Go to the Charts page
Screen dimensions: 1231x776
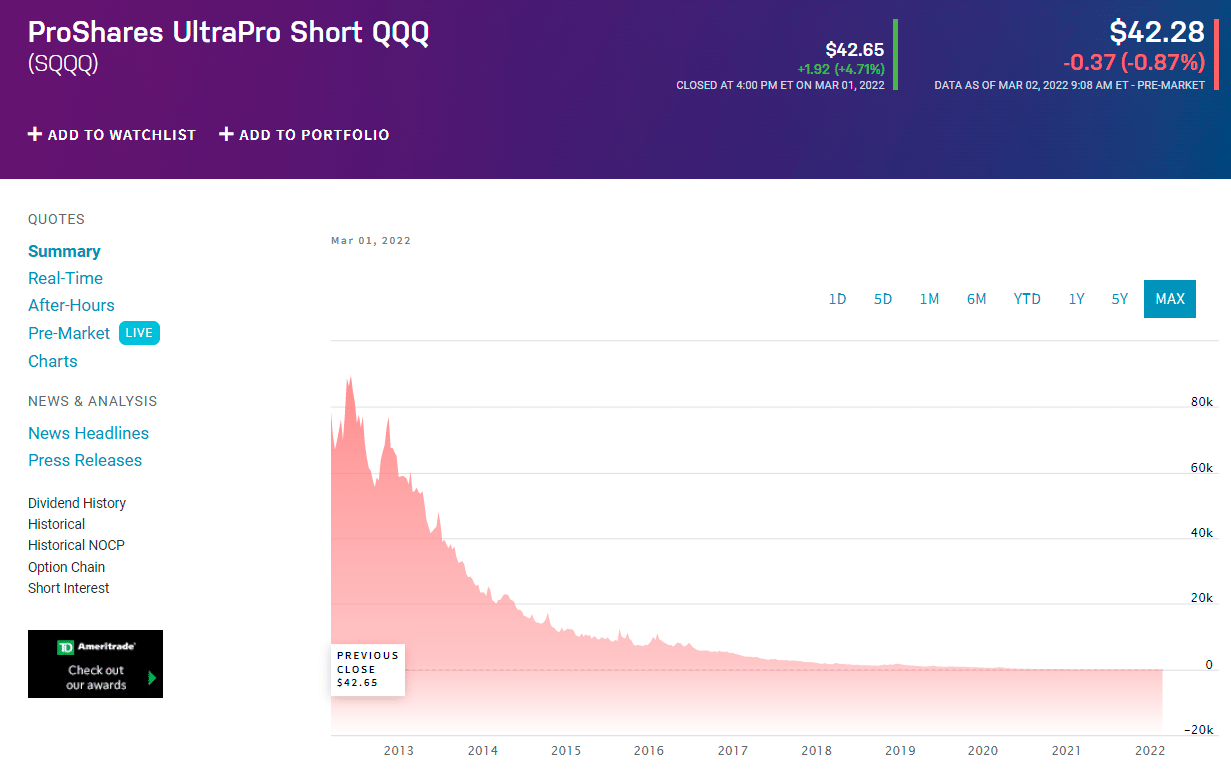click(53, 361)
